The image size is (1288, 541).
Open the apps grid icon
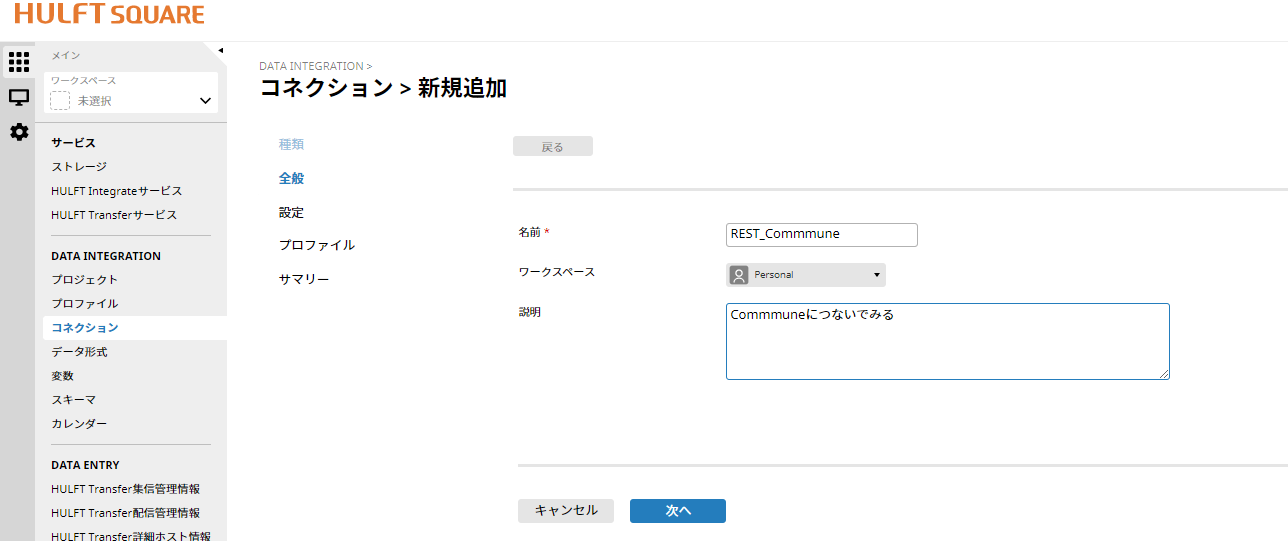[x=18, y=62]
